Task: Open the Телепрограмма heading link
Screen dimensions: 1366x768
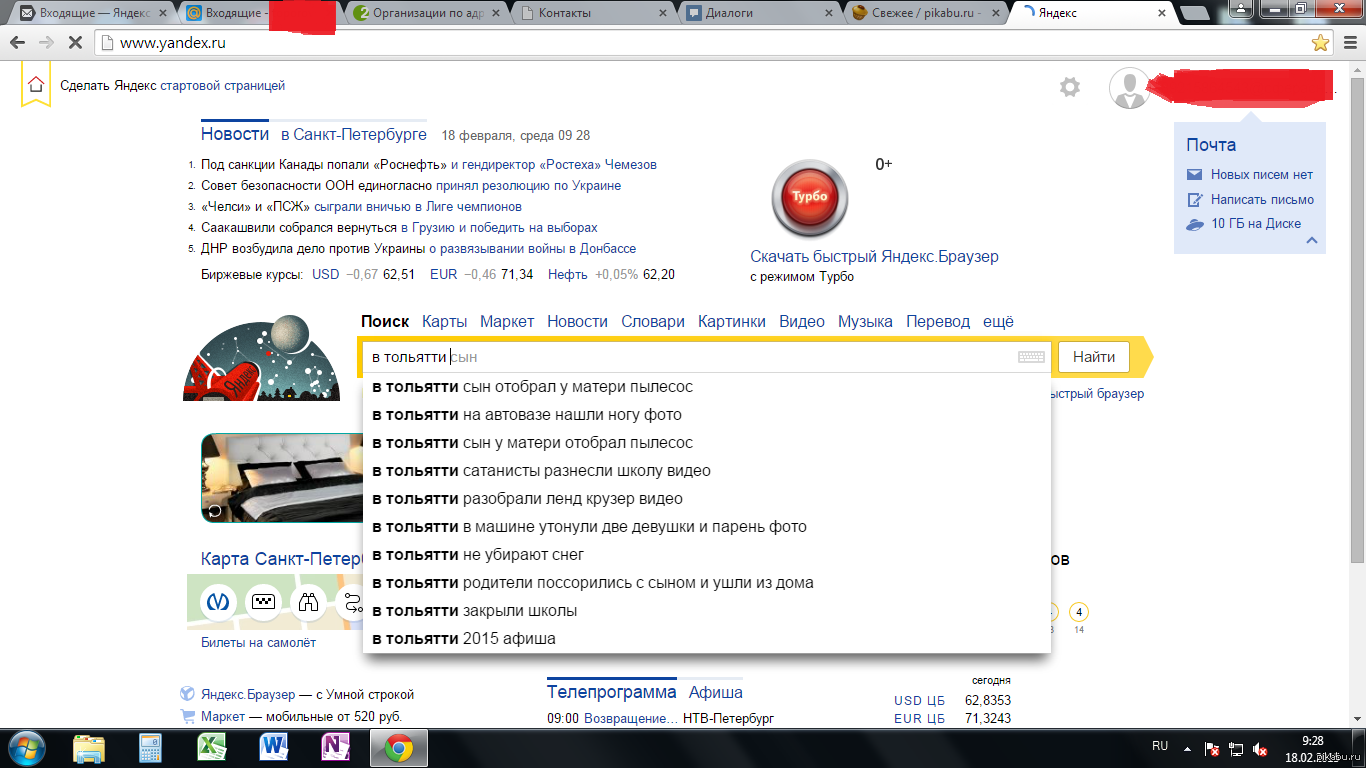Action: 611,692
